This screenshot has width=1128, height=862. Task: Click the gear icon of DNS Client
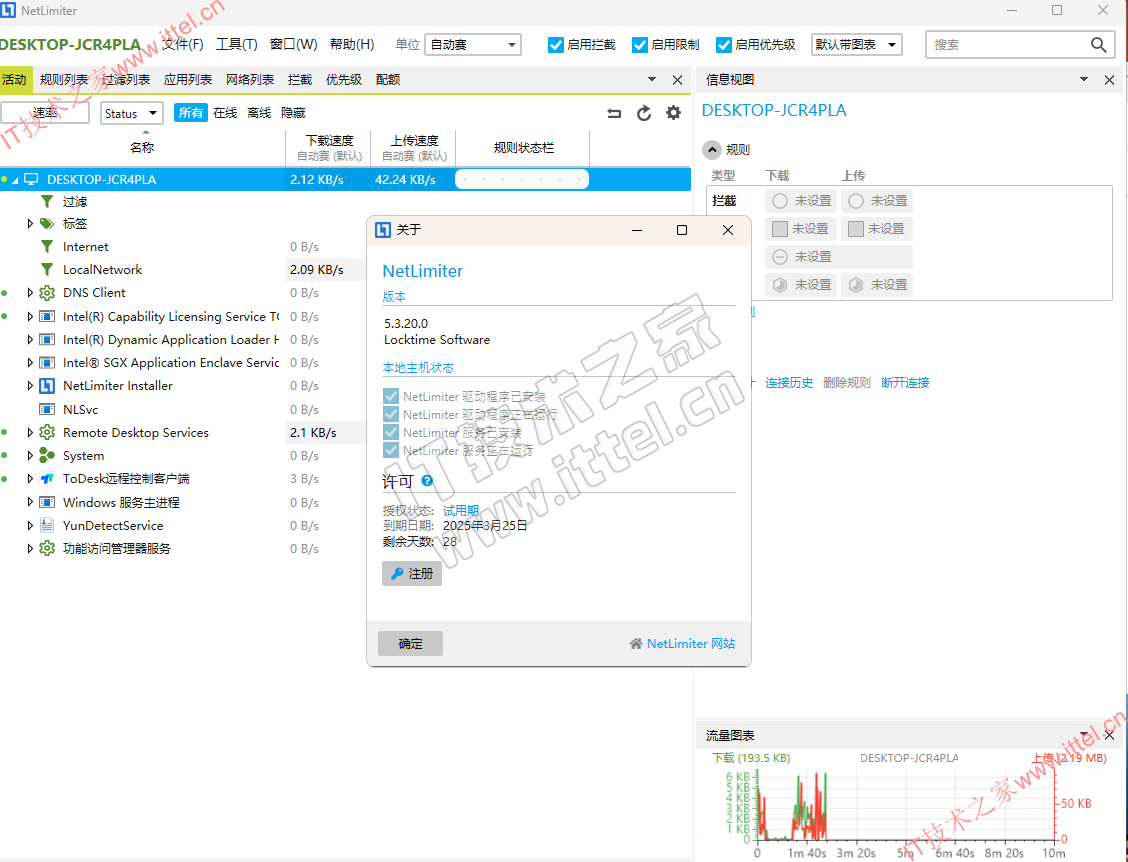(x=47, y=293)
